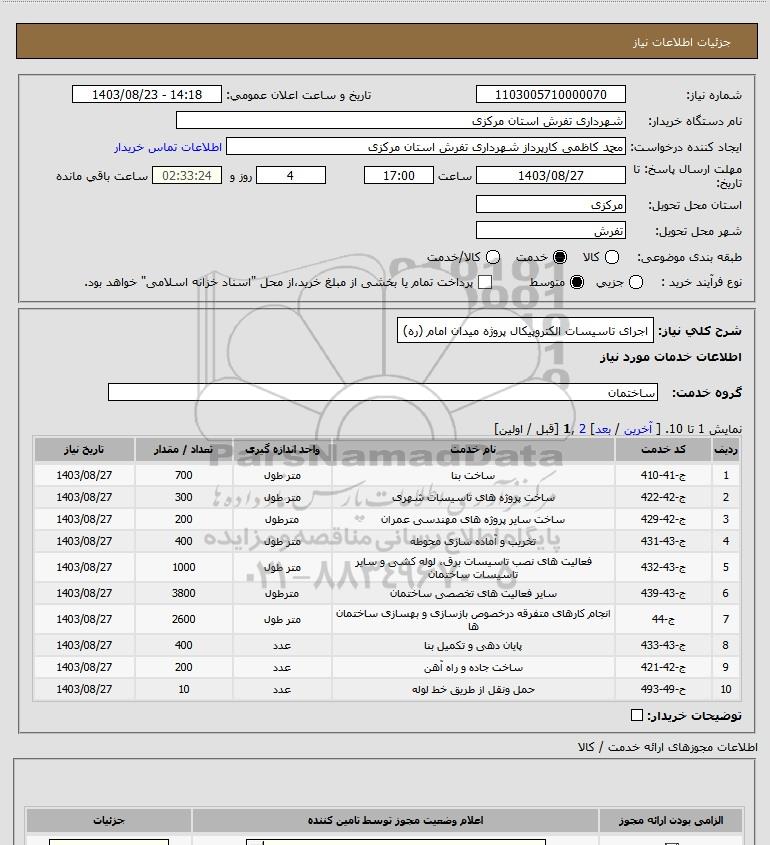Click service code ج-43-432

[663, 567]
